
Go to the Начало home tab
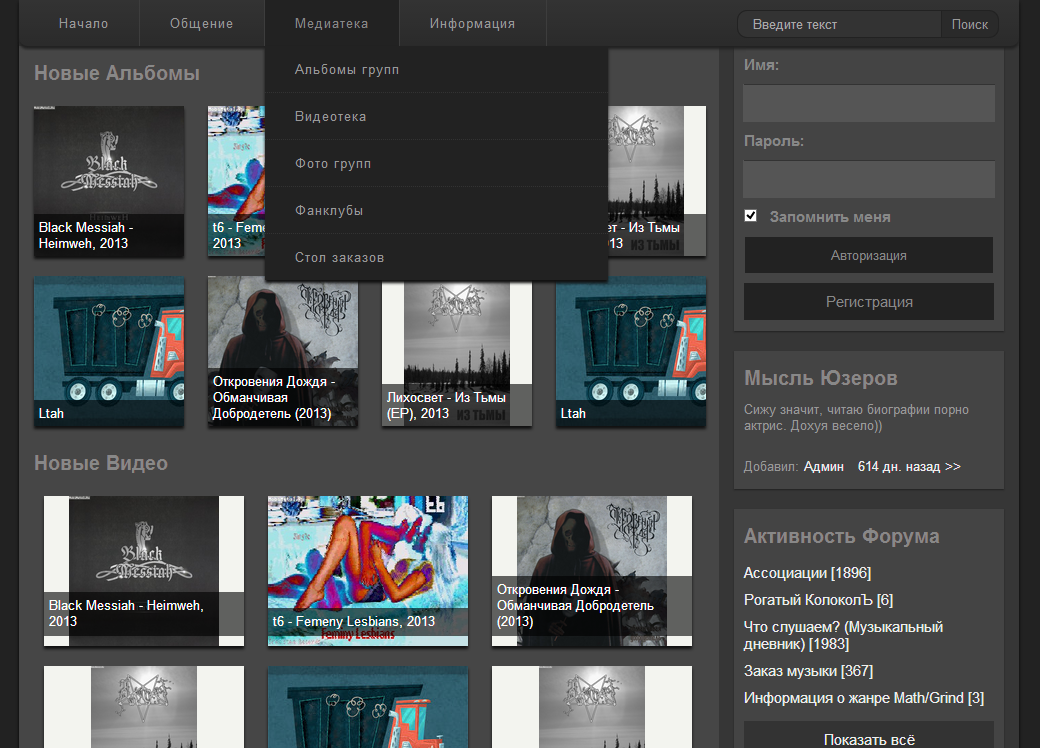(83, 24)
